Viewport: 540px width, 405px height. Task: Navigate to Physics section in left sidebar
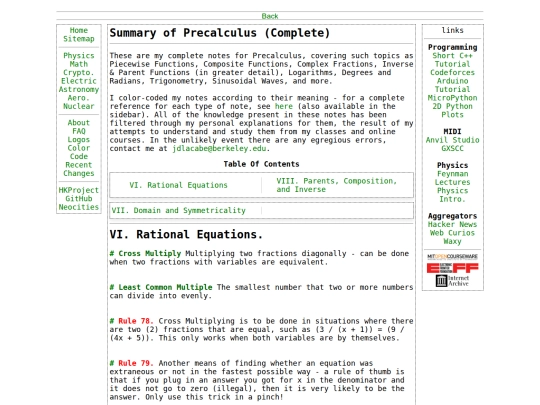pos(79,55)
